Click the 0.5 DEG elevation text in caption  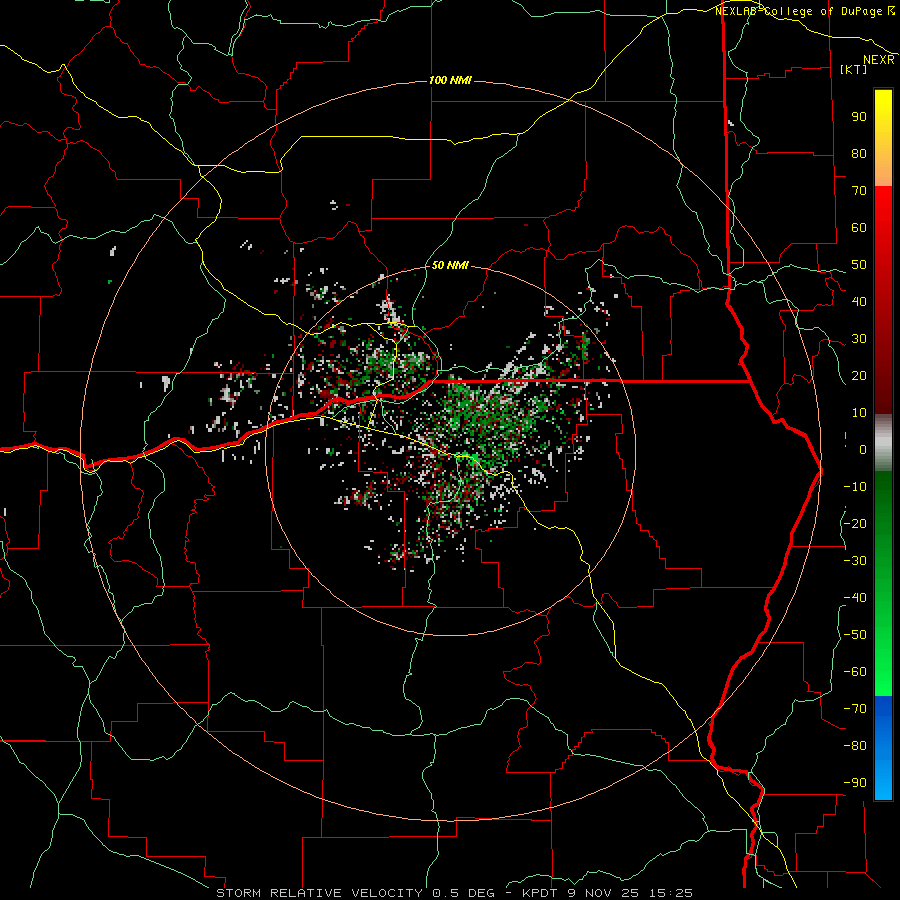point(463,893)
